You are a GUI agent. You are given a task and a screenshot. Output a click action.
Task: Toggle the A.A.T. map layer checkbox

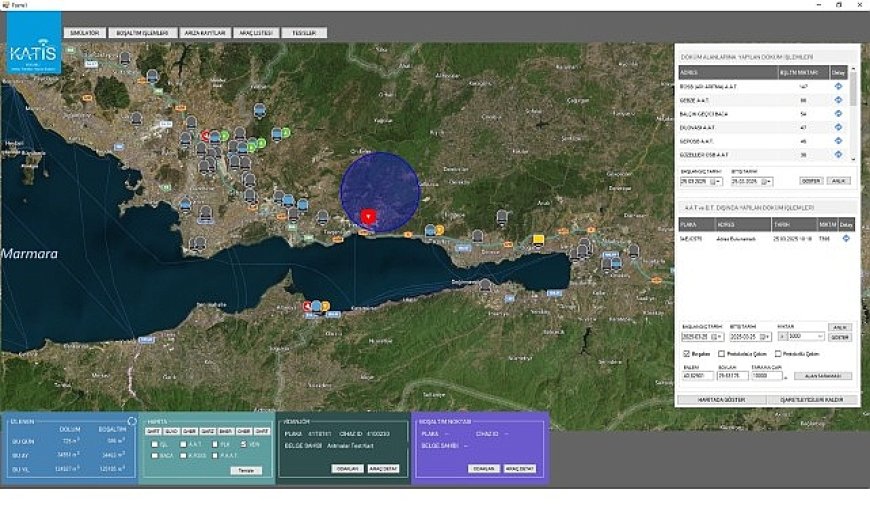[x=183, y=444]
